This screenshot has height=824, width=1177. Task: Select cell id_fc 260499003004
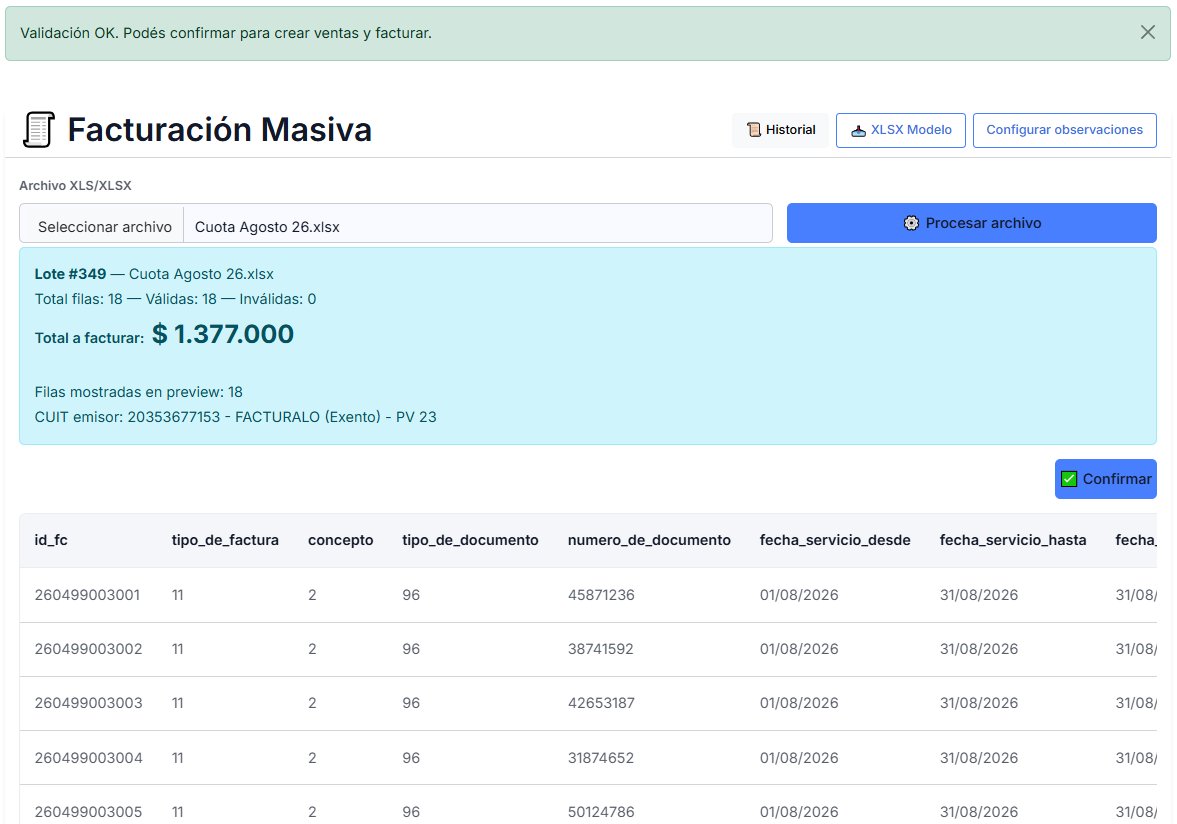coord(89,758)
